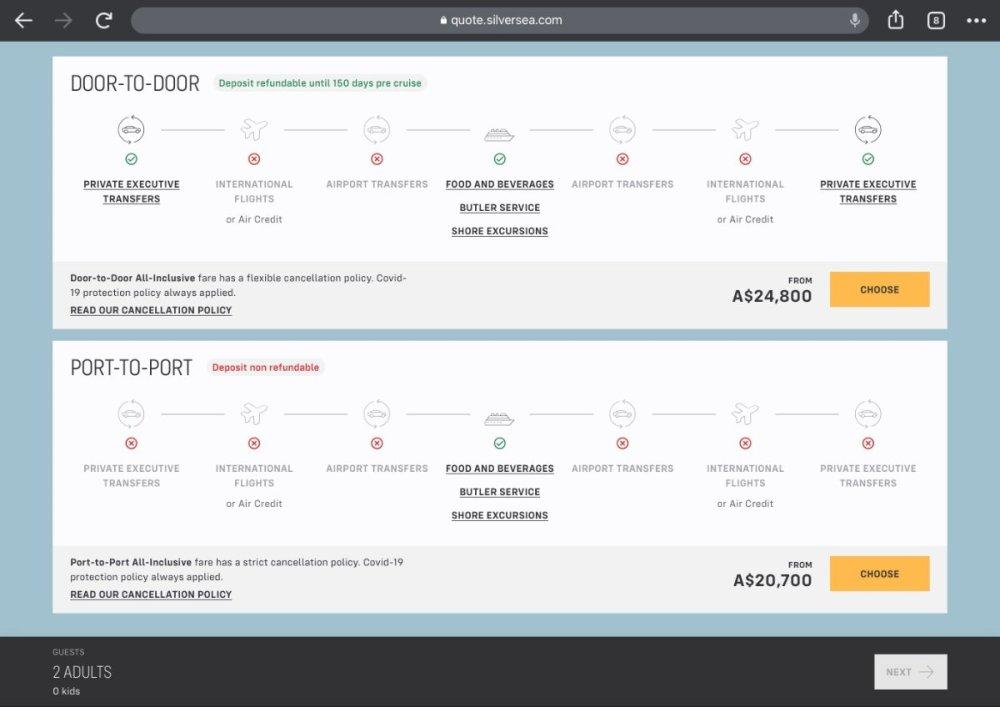Screen dimensions: 1000x707
Task: Click the cruise ship icon in Door-to-Door
Action: (499, 132)
